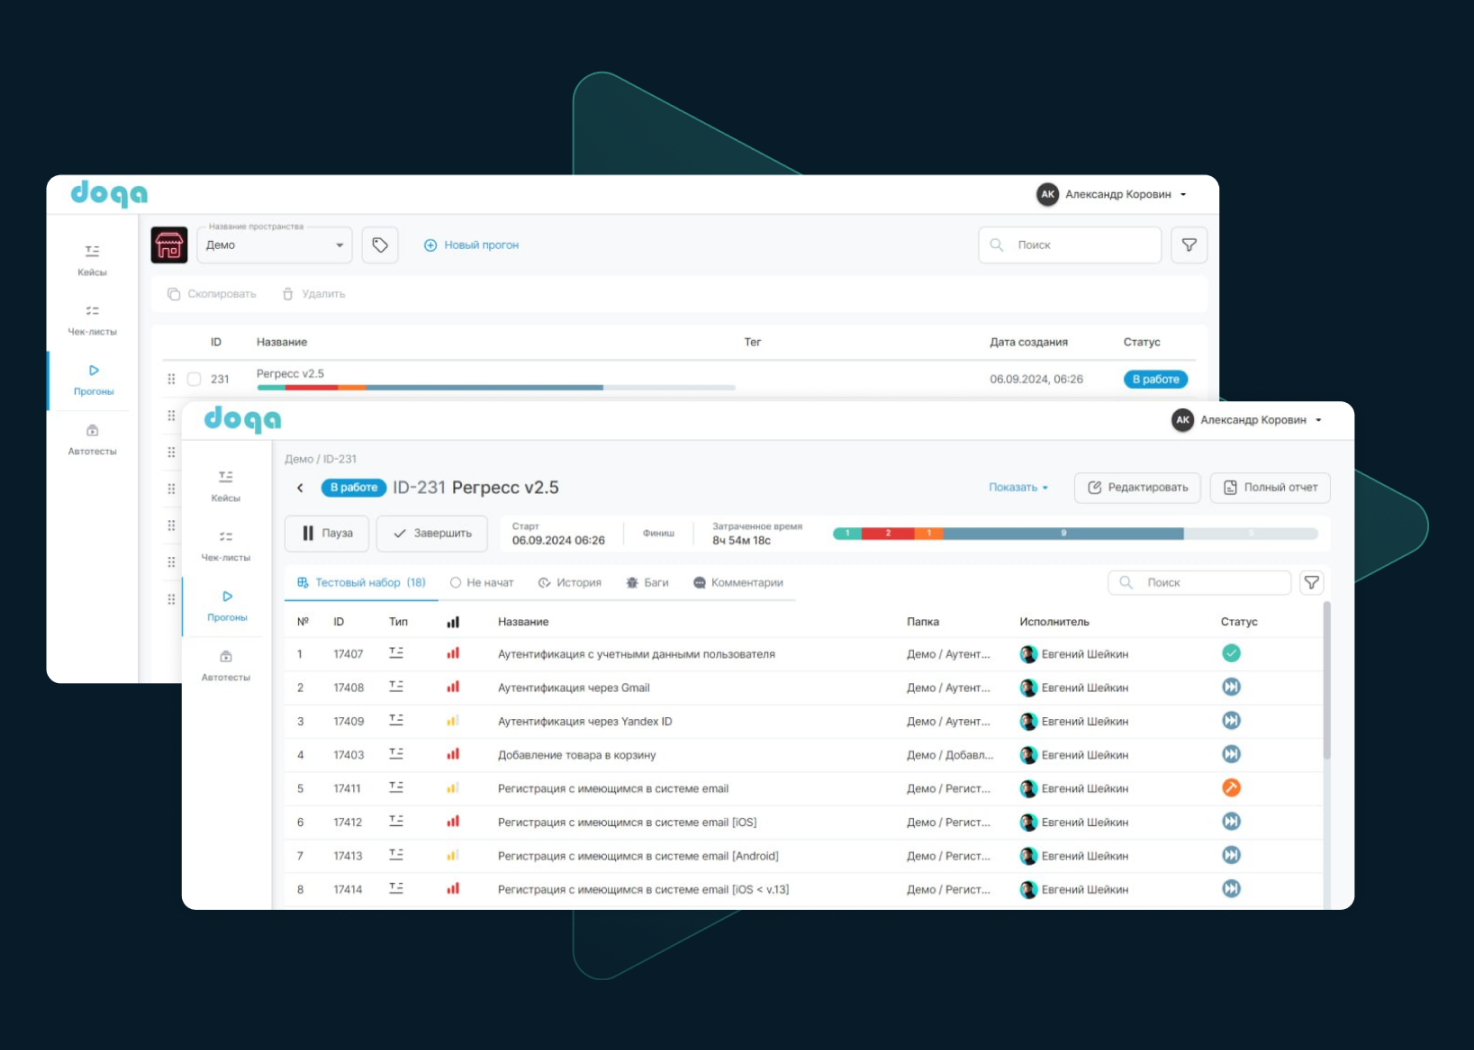Click the Новый прогон link
1474x1050 pixels.
pyautogui.click(x=471, y=245)
